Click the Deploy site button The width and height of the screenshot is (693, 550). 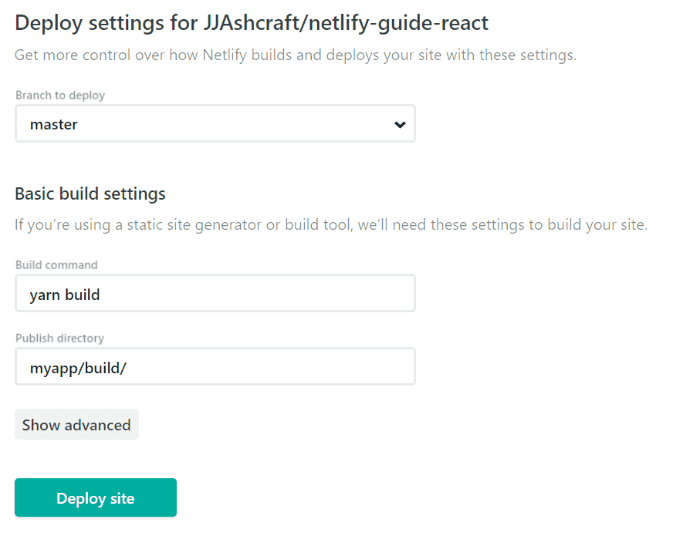coord(95,497)
